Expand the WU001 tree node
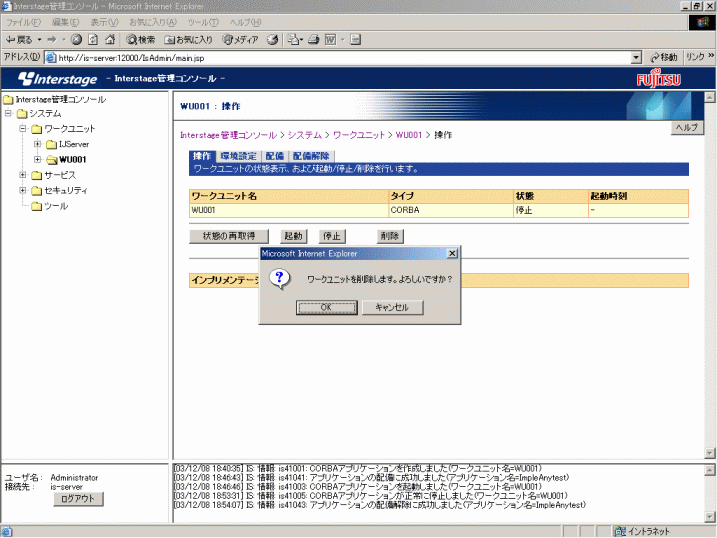 [x=37, y=159]
